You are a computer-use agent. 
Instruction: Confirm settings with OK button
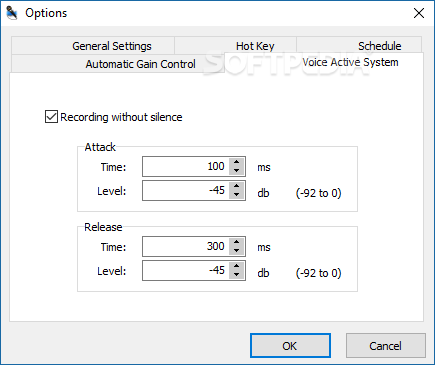[x=290, y=346]
